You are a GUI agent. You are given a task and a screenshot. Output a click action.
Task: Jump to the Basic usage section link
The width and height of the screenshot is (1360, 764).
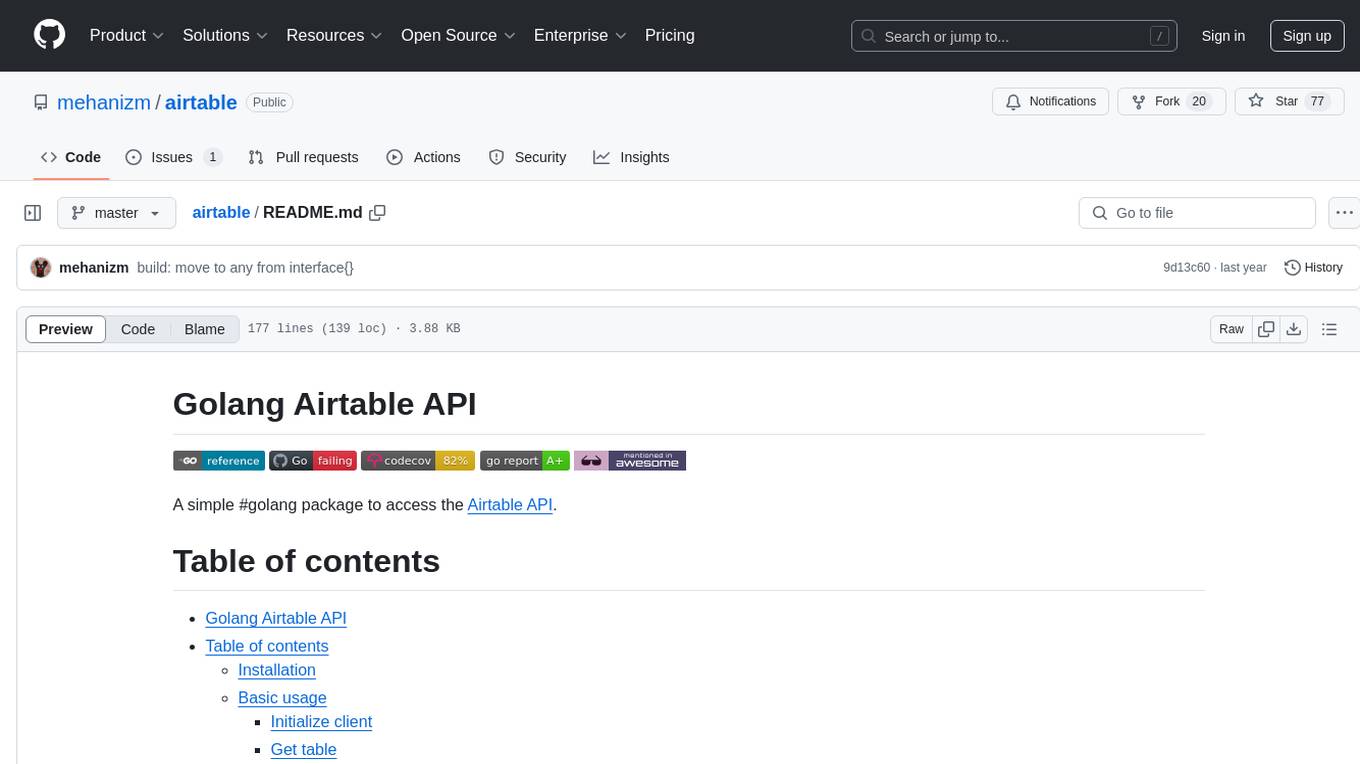click(282, 698)
